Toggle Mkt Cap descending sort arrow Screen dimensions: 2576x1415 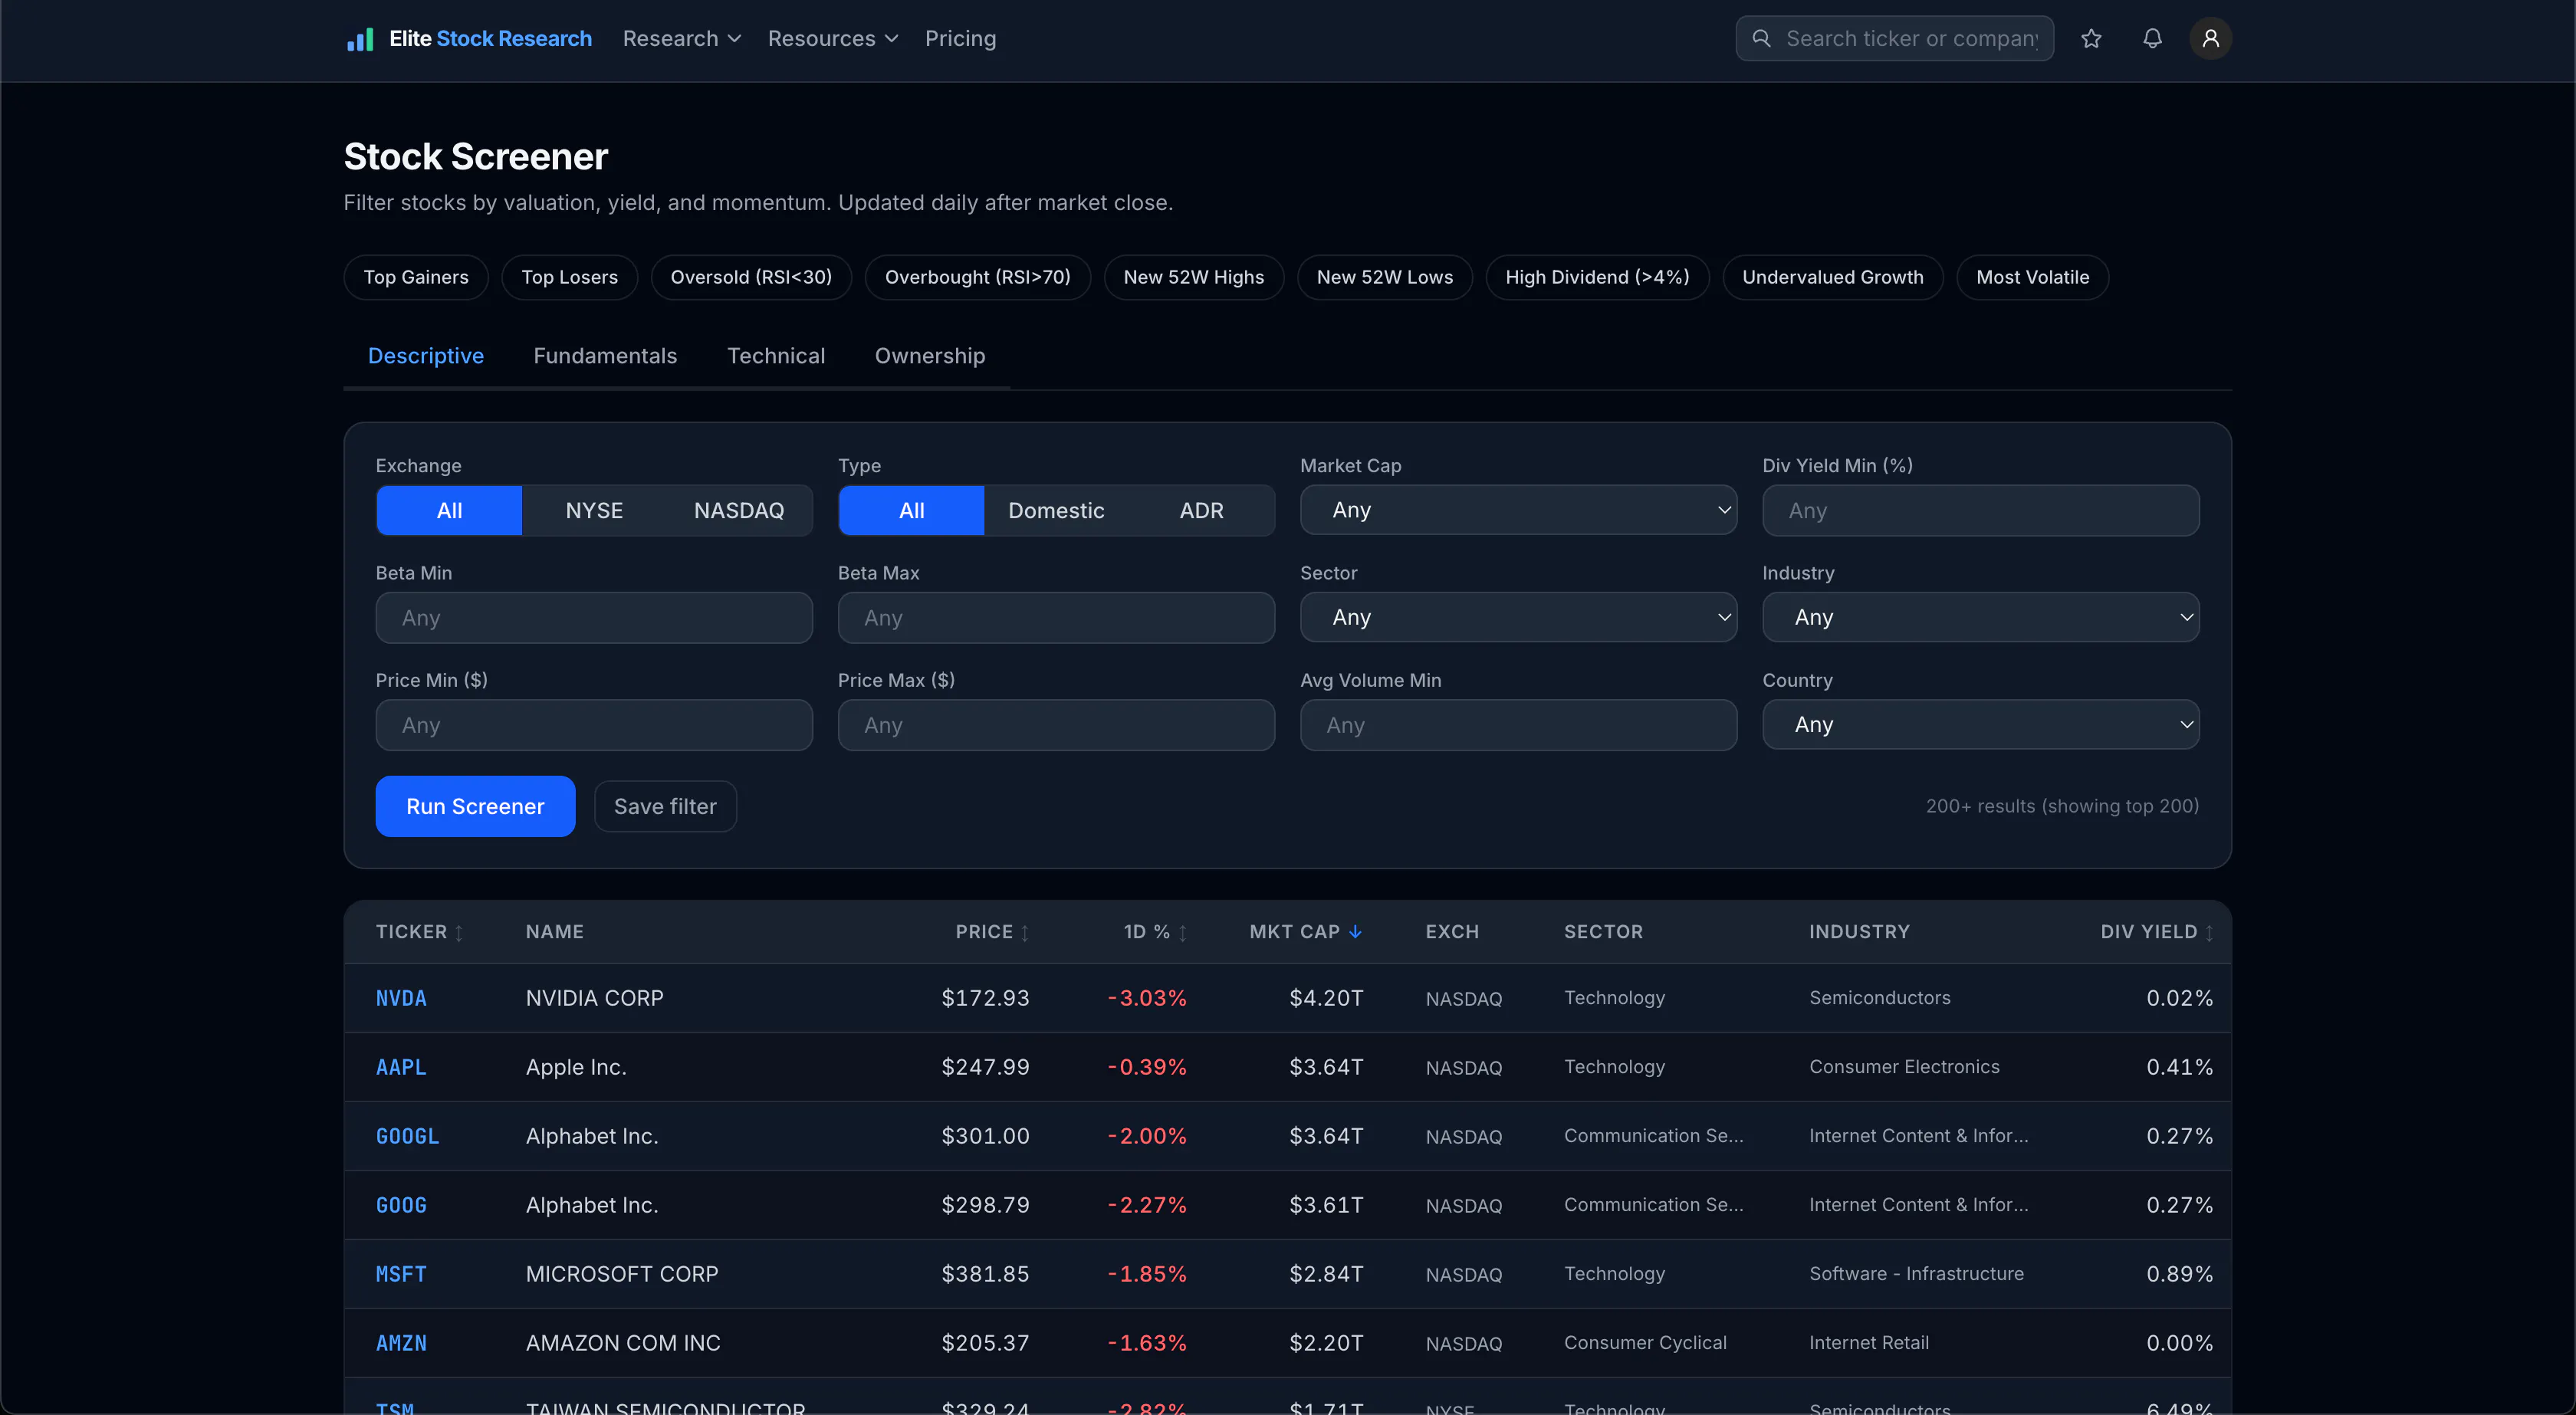point(1355,932)
